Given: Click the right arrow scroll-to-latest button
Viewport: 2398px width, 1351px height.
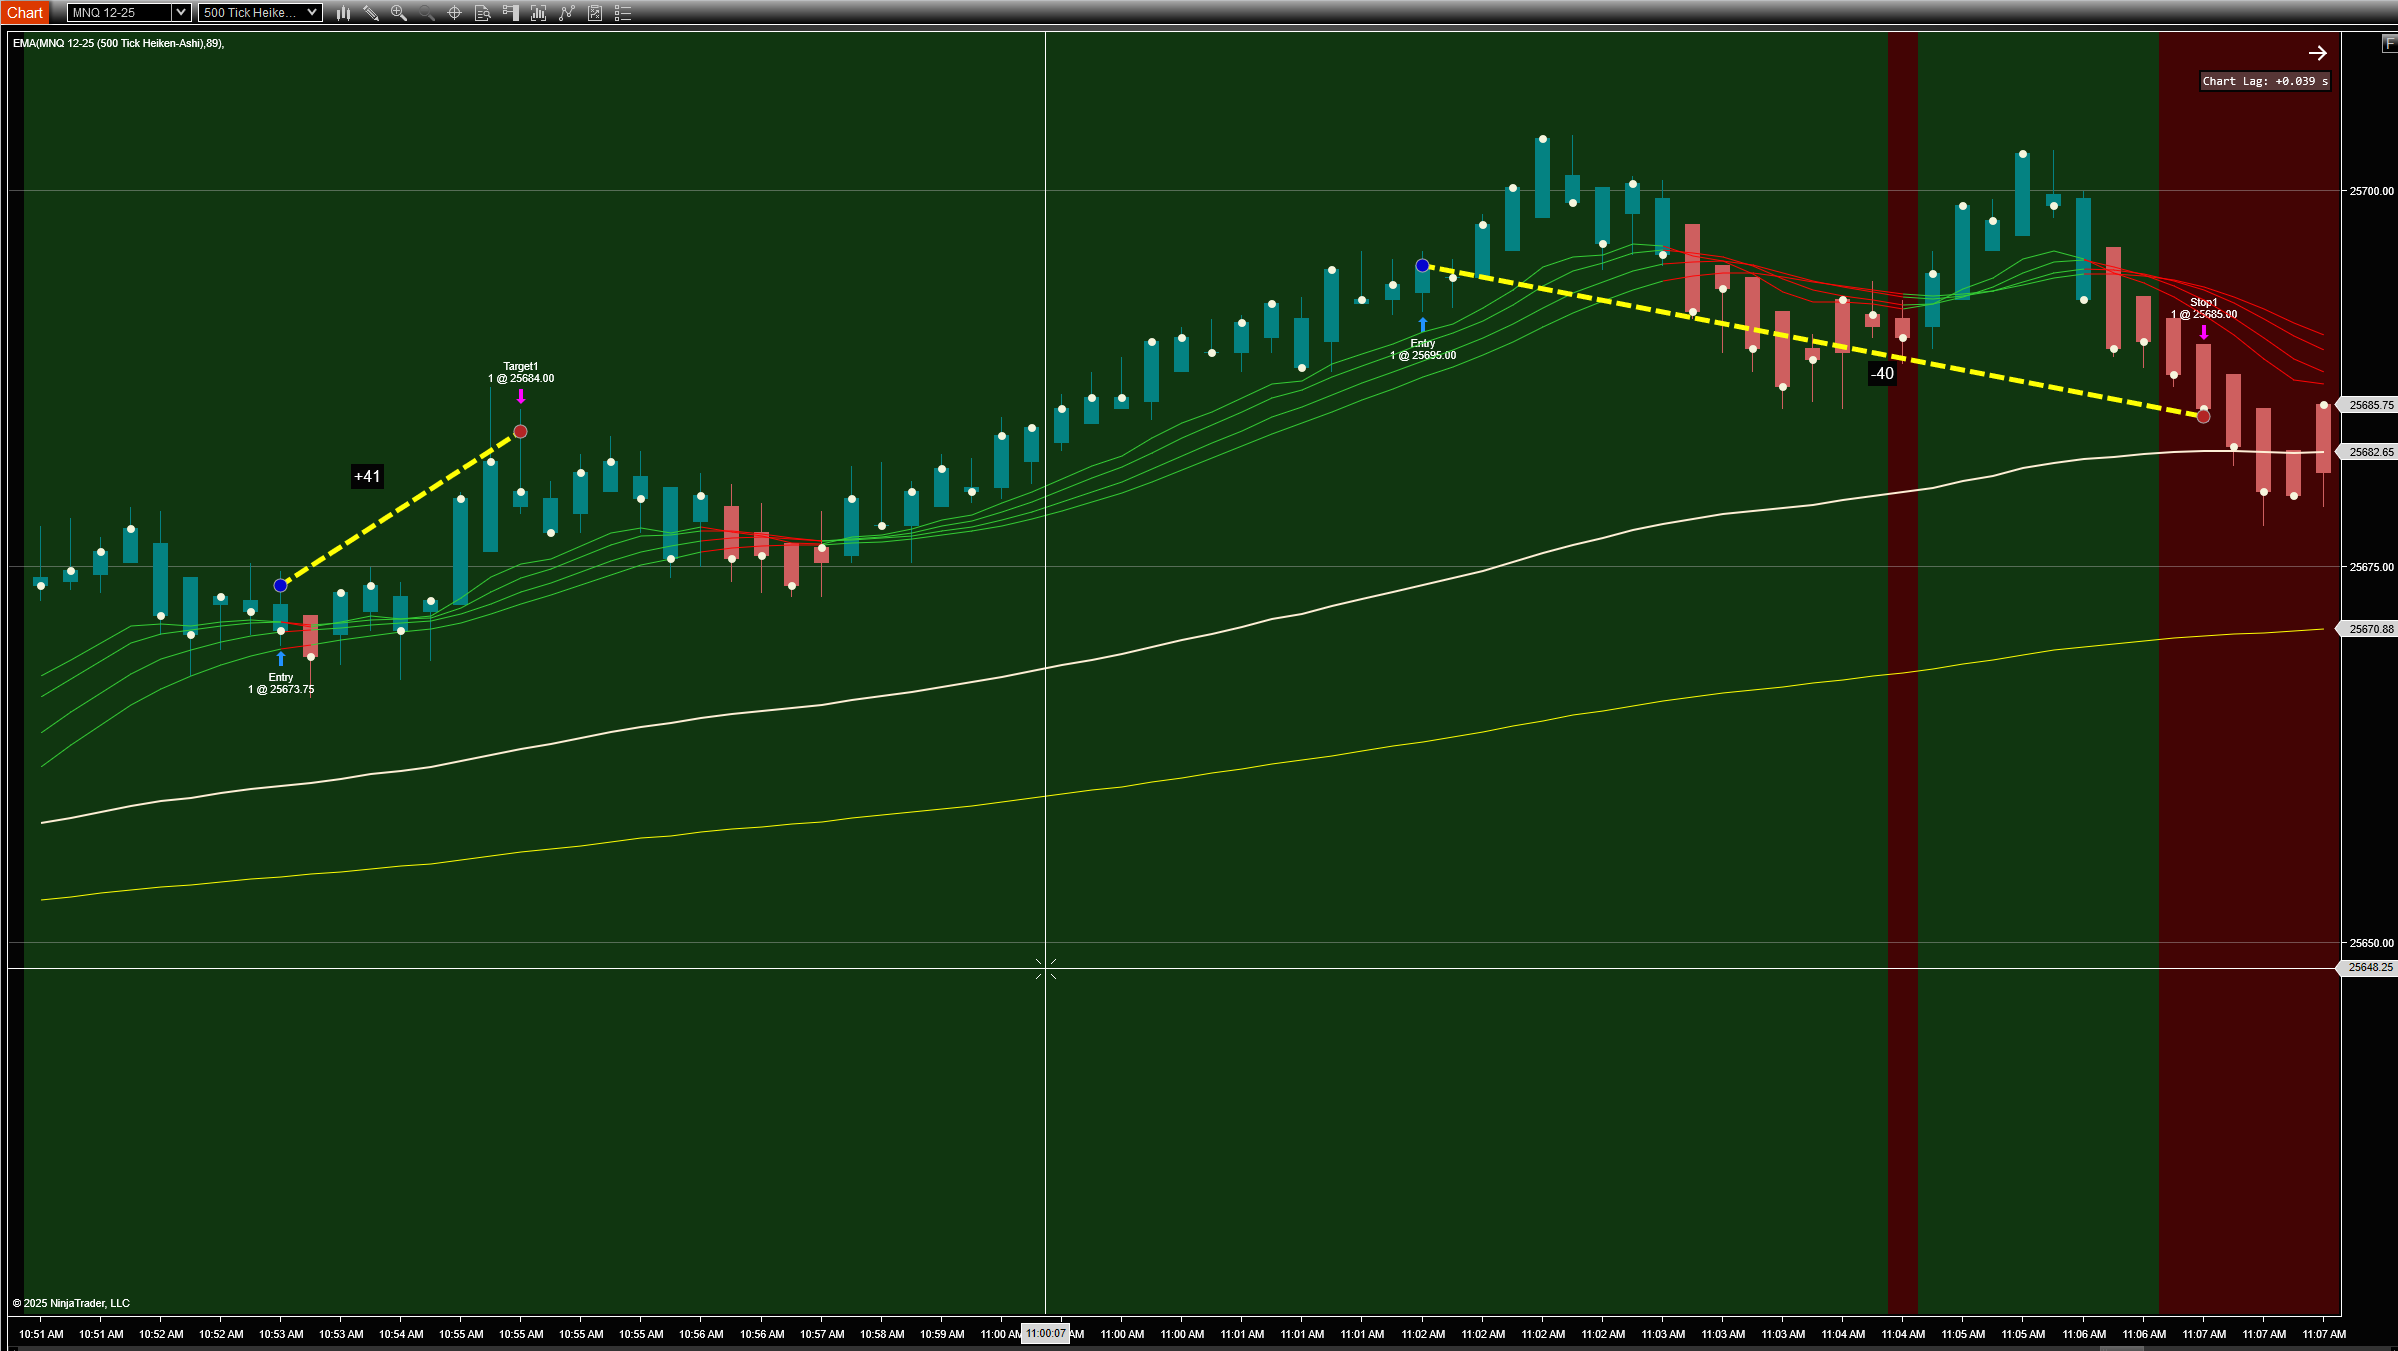Looking at the screenshot, I should pyautogui.click(x=2317, y=53).
